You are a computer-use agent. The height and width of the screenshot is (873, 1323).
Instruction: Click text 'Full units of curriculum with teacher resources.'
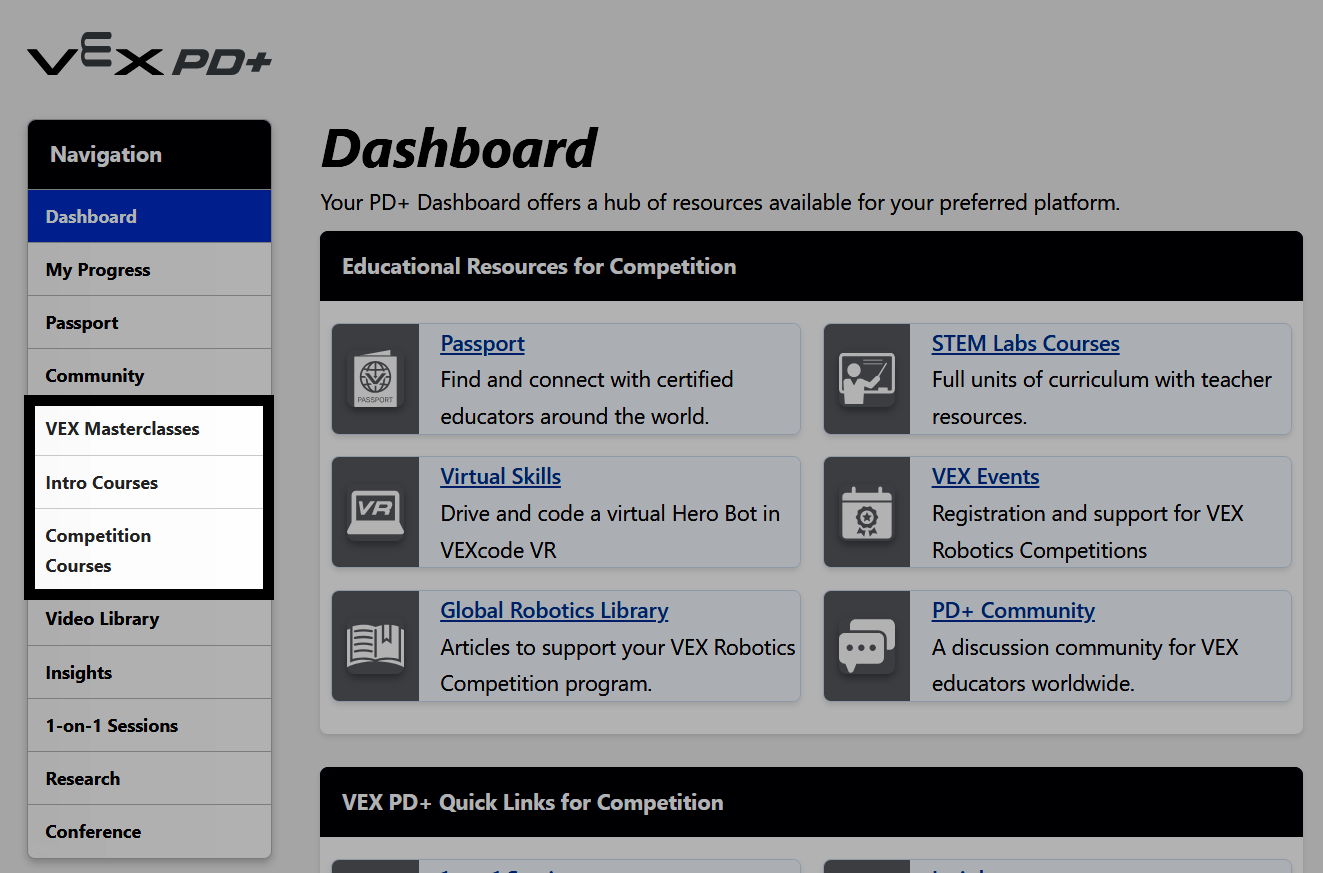click(1102, 398)
